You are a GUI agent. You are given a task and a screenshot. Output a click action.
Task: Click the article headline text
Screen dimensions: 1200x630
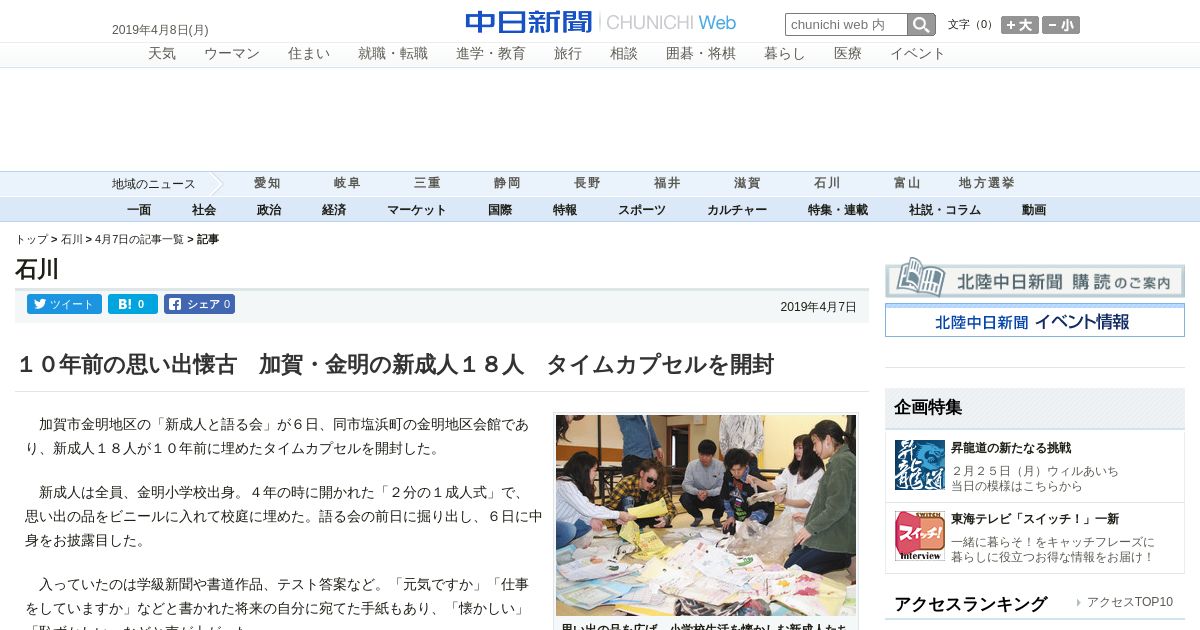click(395, 365)
